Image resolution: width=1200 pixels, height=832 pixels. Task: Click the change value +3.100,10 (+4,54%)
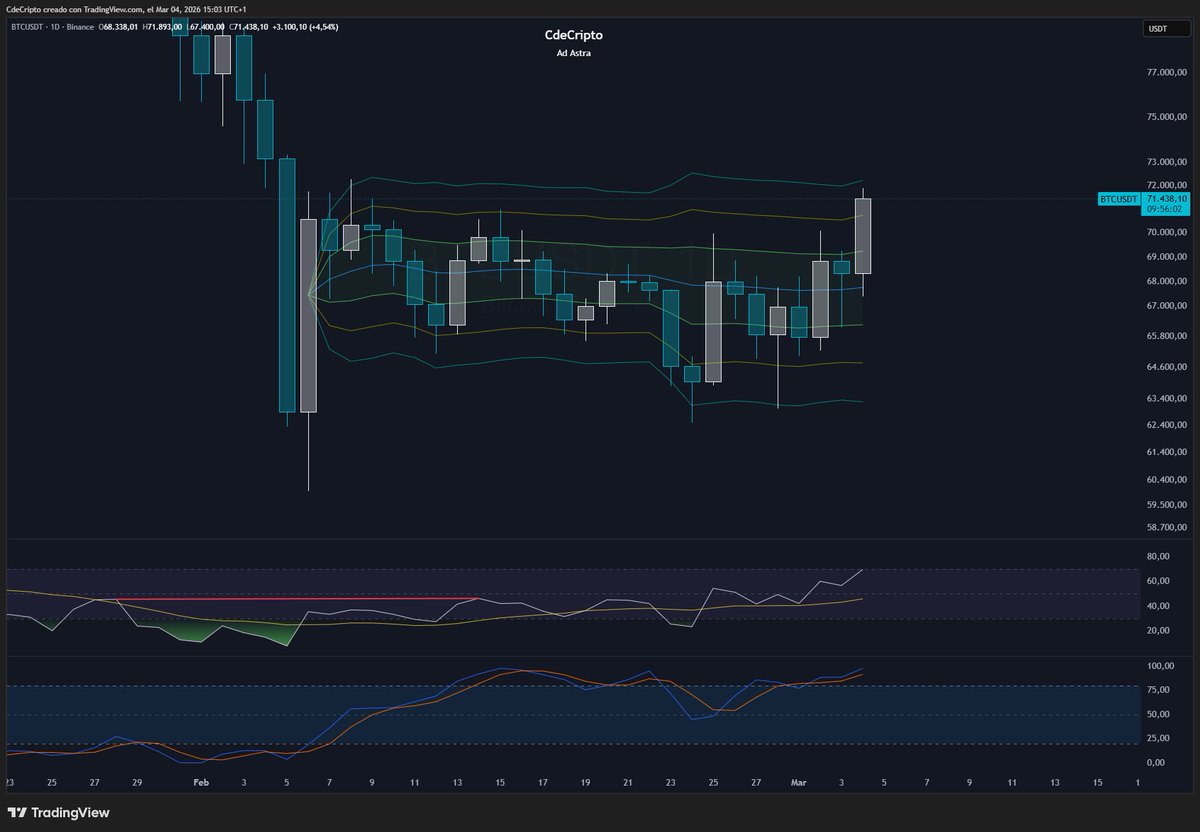click(305, 27)
